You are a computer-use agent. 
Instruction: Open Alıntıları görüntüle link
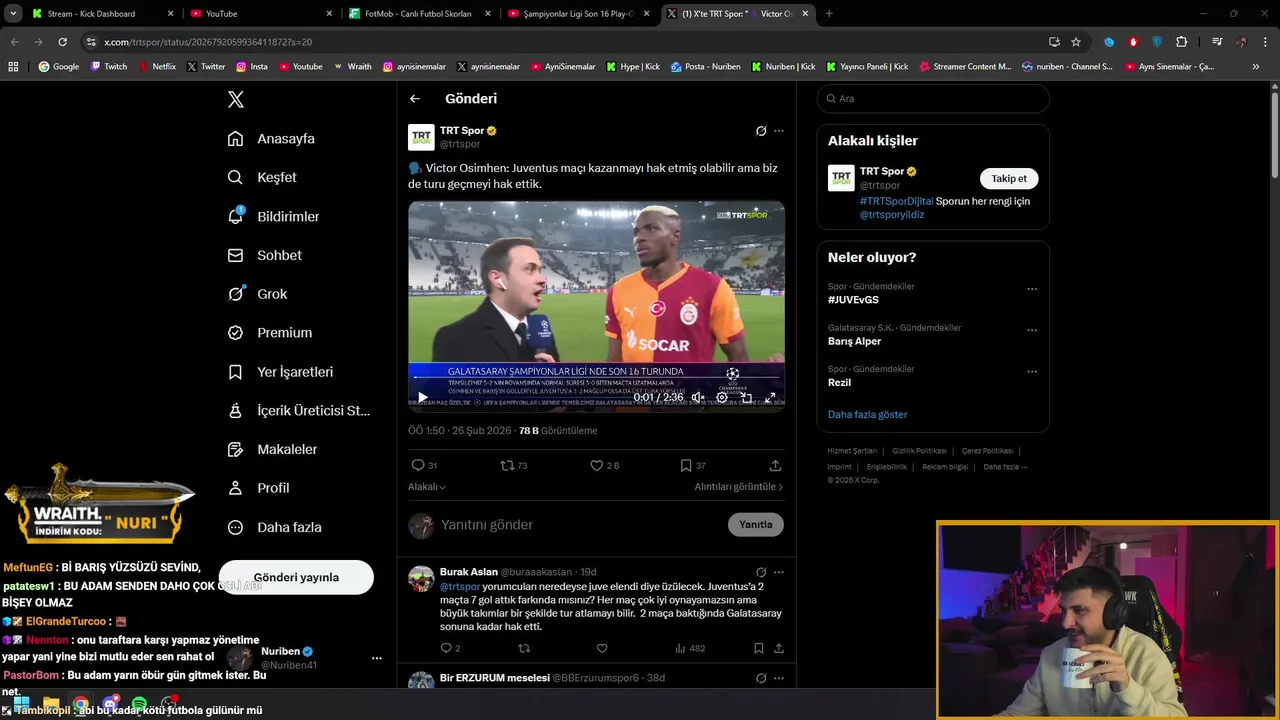pos(739,487)
